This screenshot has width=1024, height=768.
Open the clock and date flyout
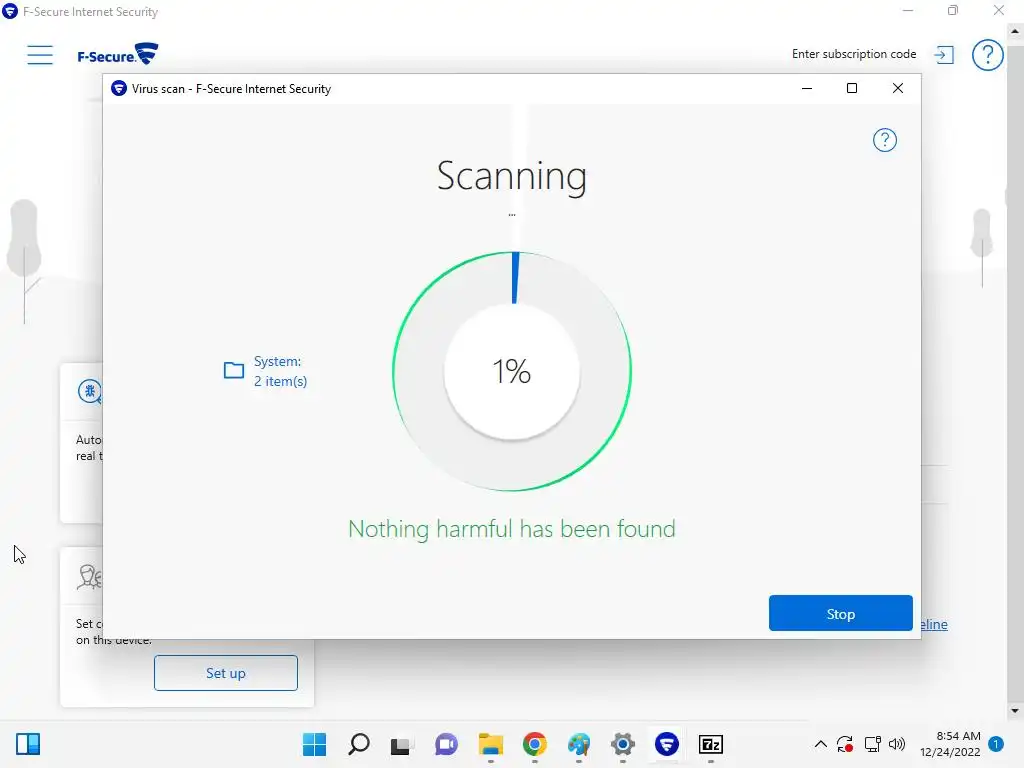point(950,744)
